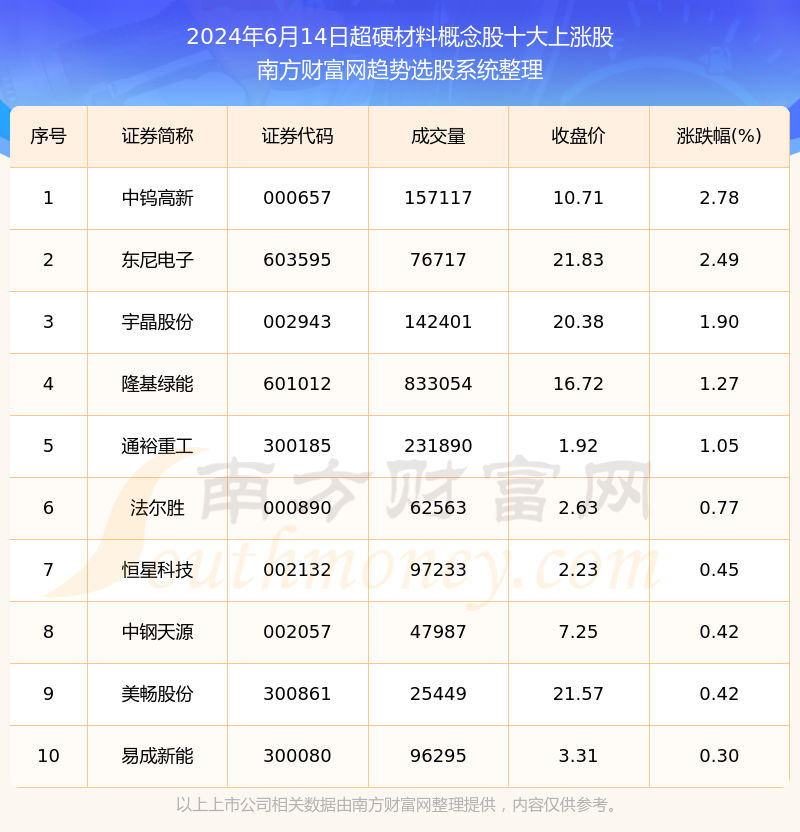
Task: Click stock code 603595
Action: (x=297, y=260)
